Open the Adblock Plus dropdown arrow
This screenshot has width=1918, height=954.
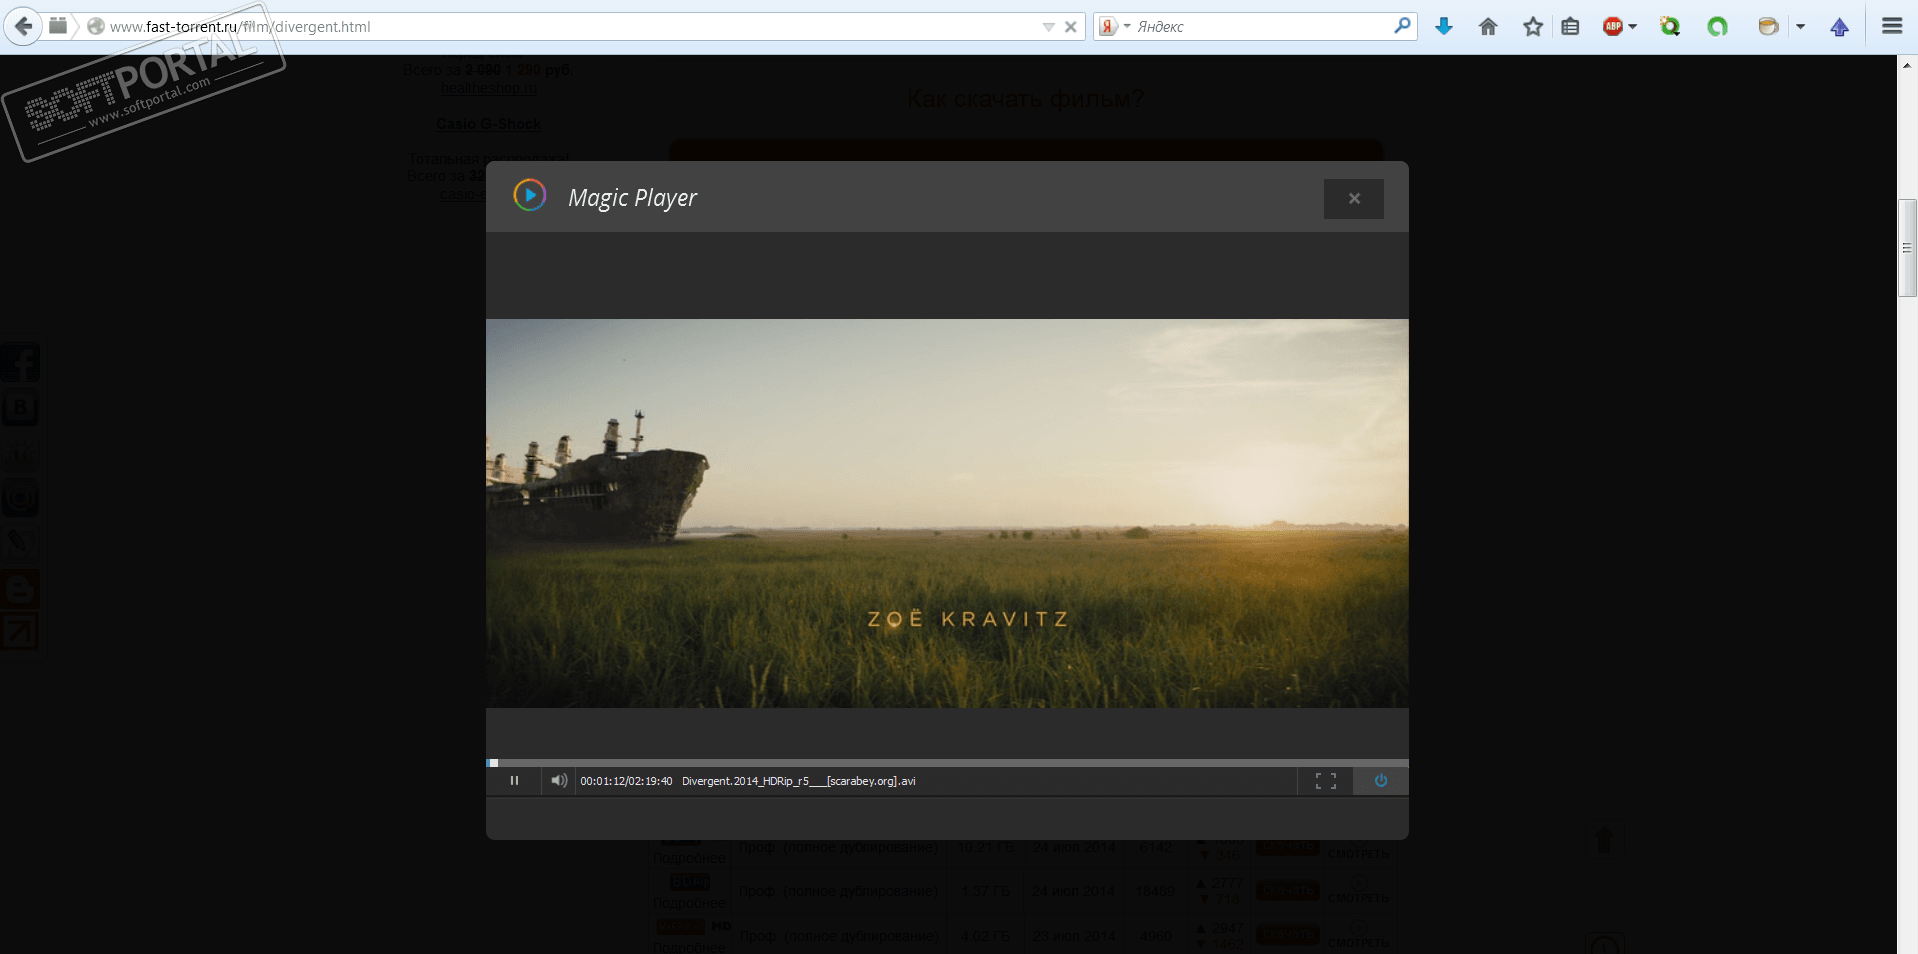coord(1633,27)
